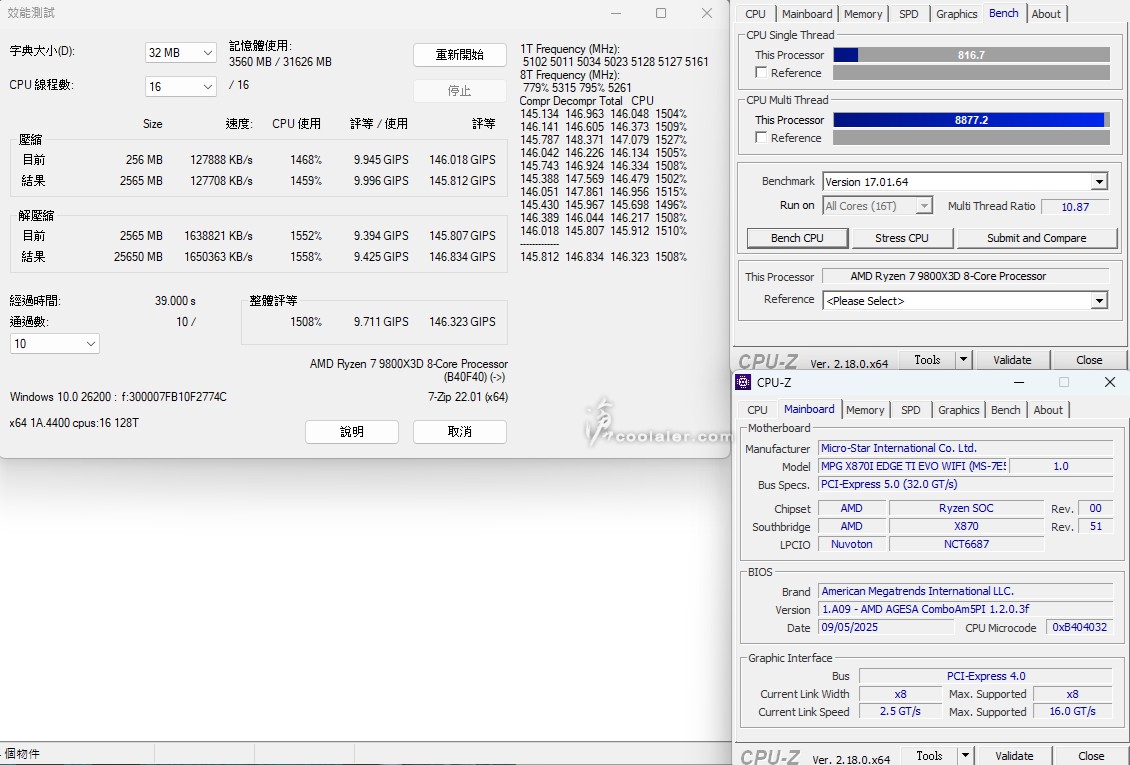The image size is (1130, 765).
Task: Enable Reference checkbox under CPU Multi Thread
Action: pyautogui.click(x=762, y=138)
